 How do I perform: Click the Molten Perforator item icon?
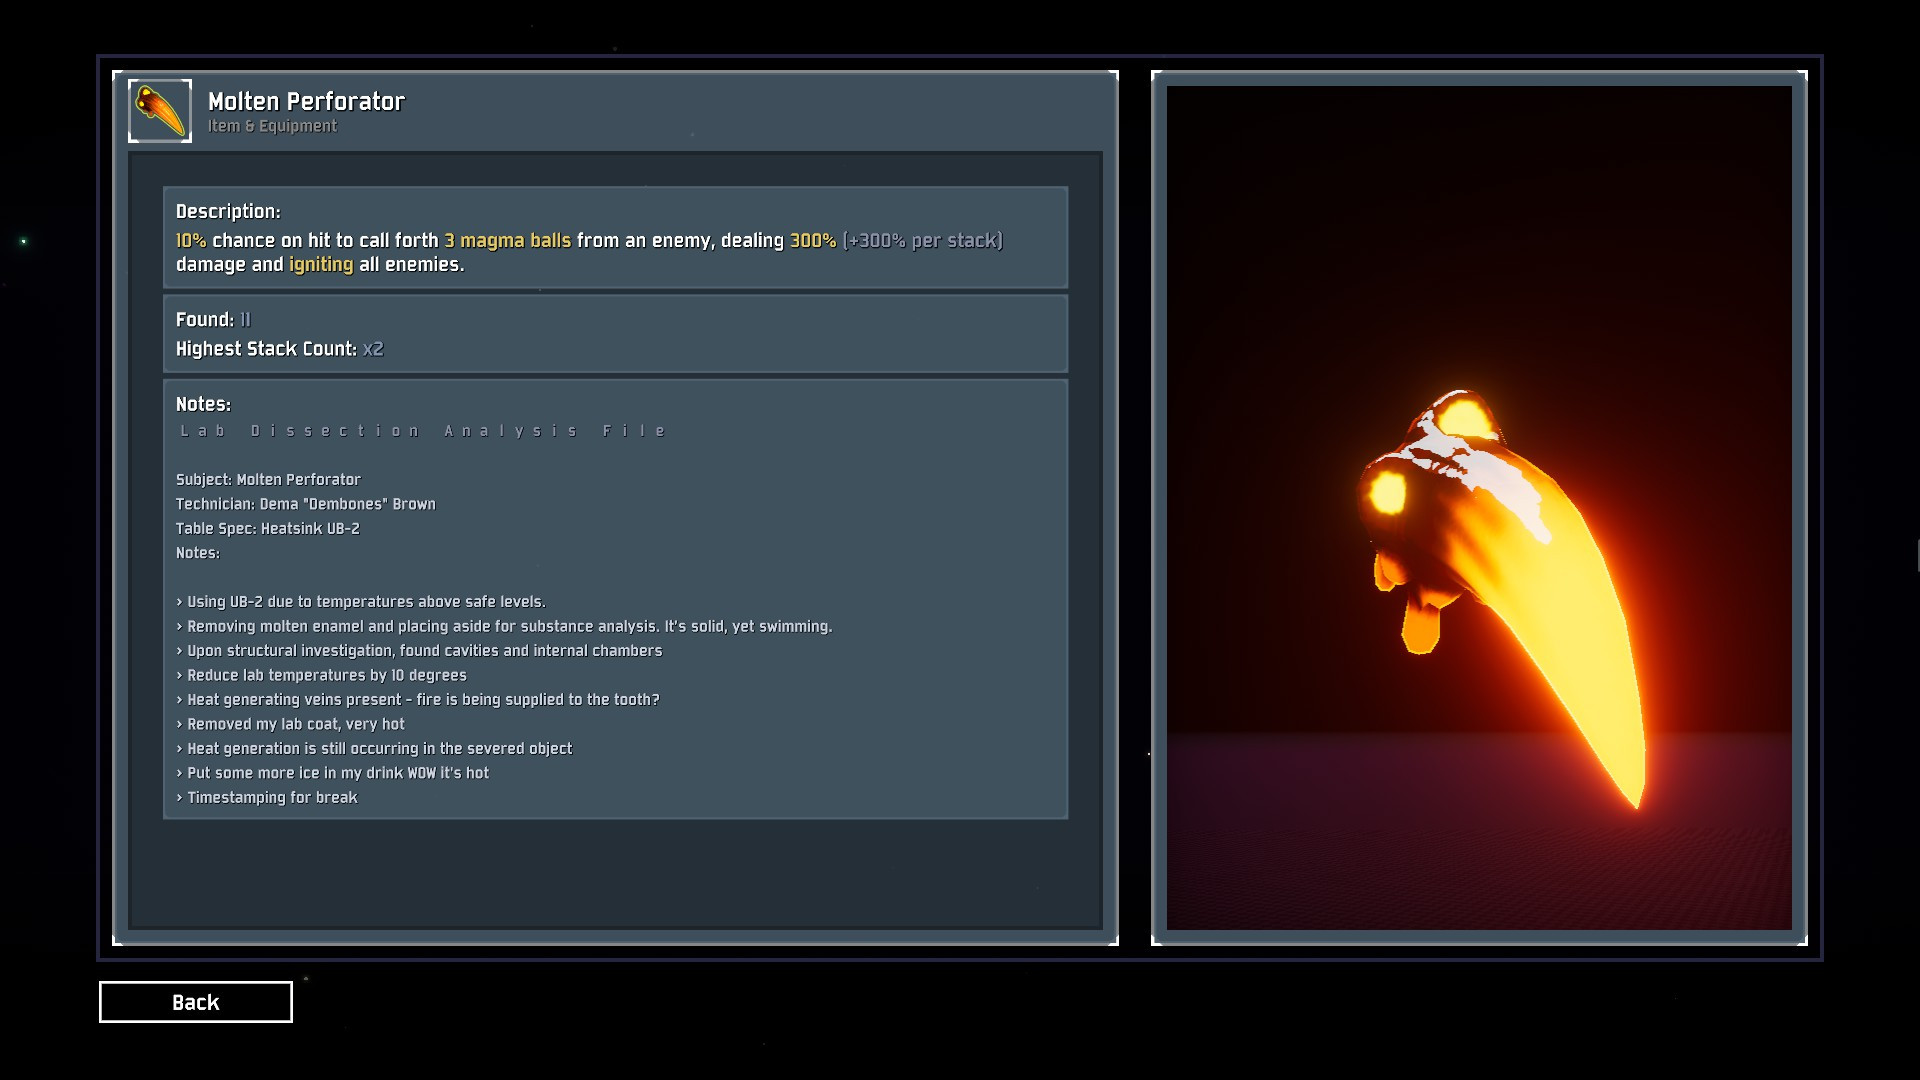160,111
